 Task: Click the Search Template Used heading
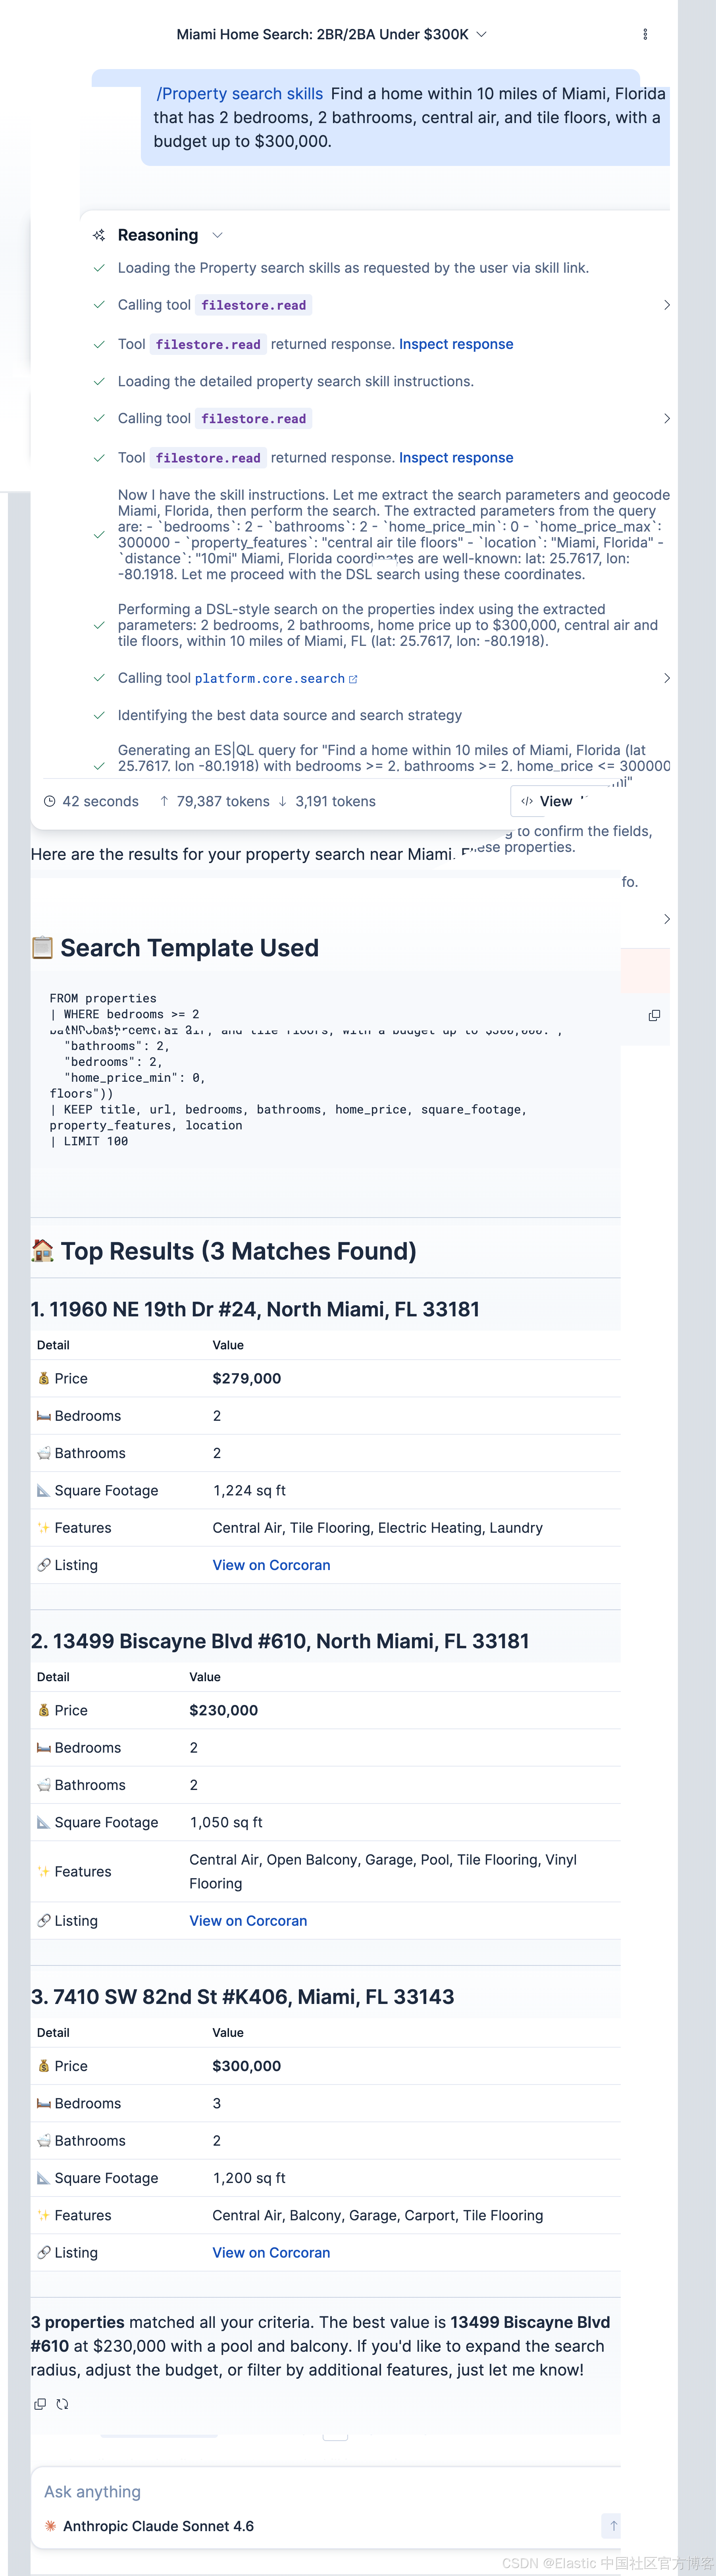[175, 948]
